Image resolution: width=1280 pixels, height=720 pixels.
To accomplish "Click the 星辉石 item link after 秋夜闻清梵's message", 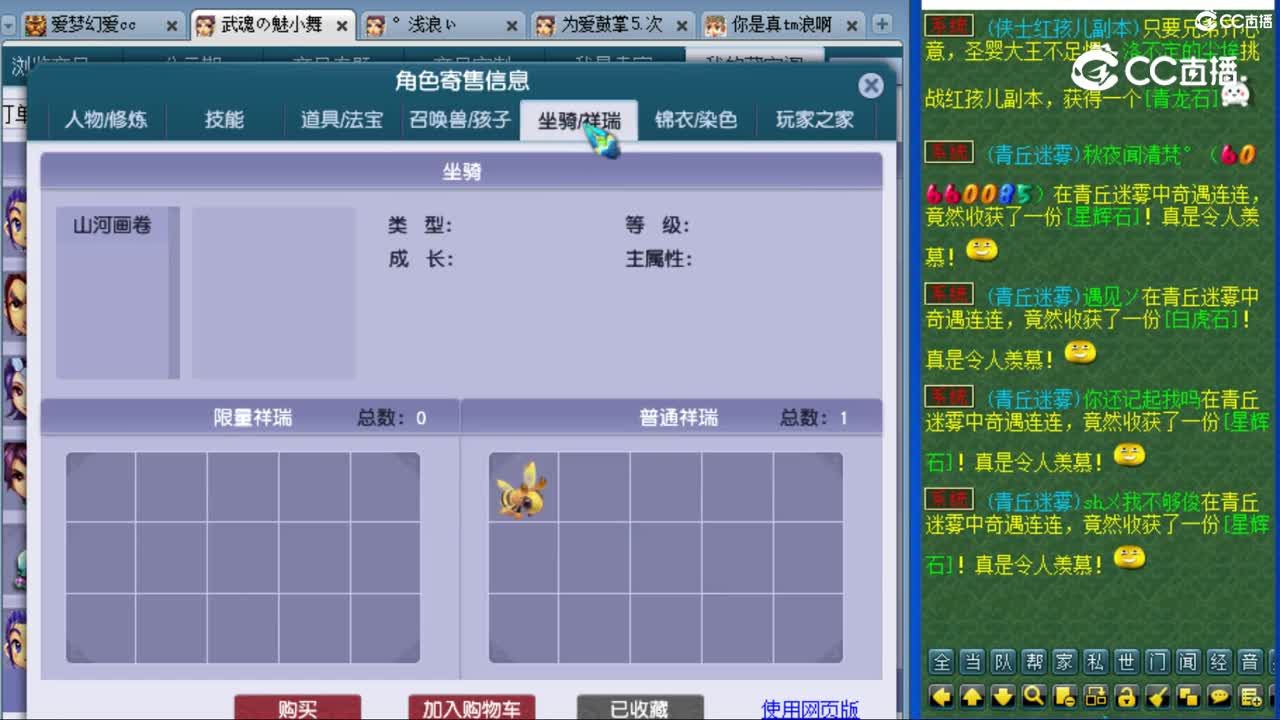I will 1104,217.
